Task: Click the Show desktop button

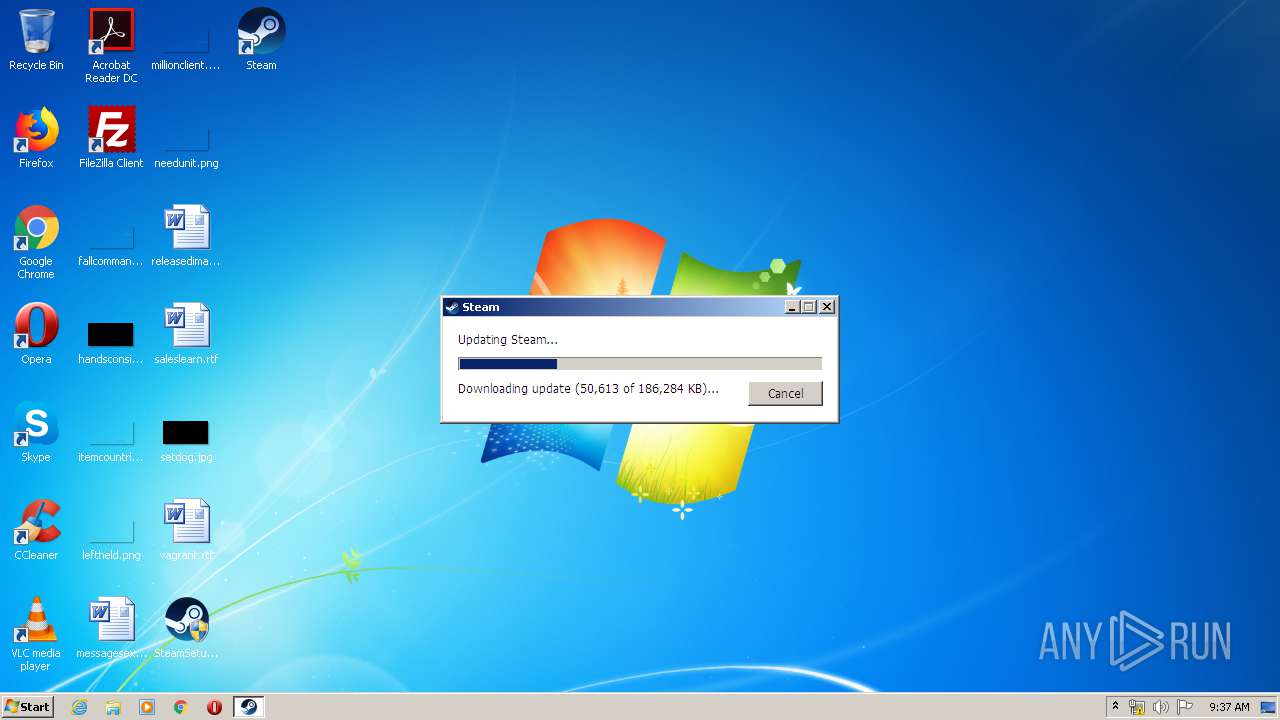Action: coord(1270,707)
